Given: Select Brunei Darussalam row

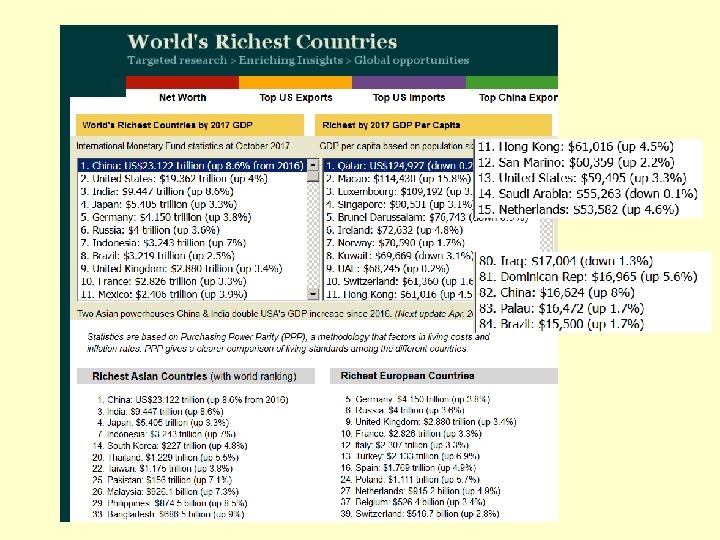Looking at the screenshot, I should (x=399, y=217).
